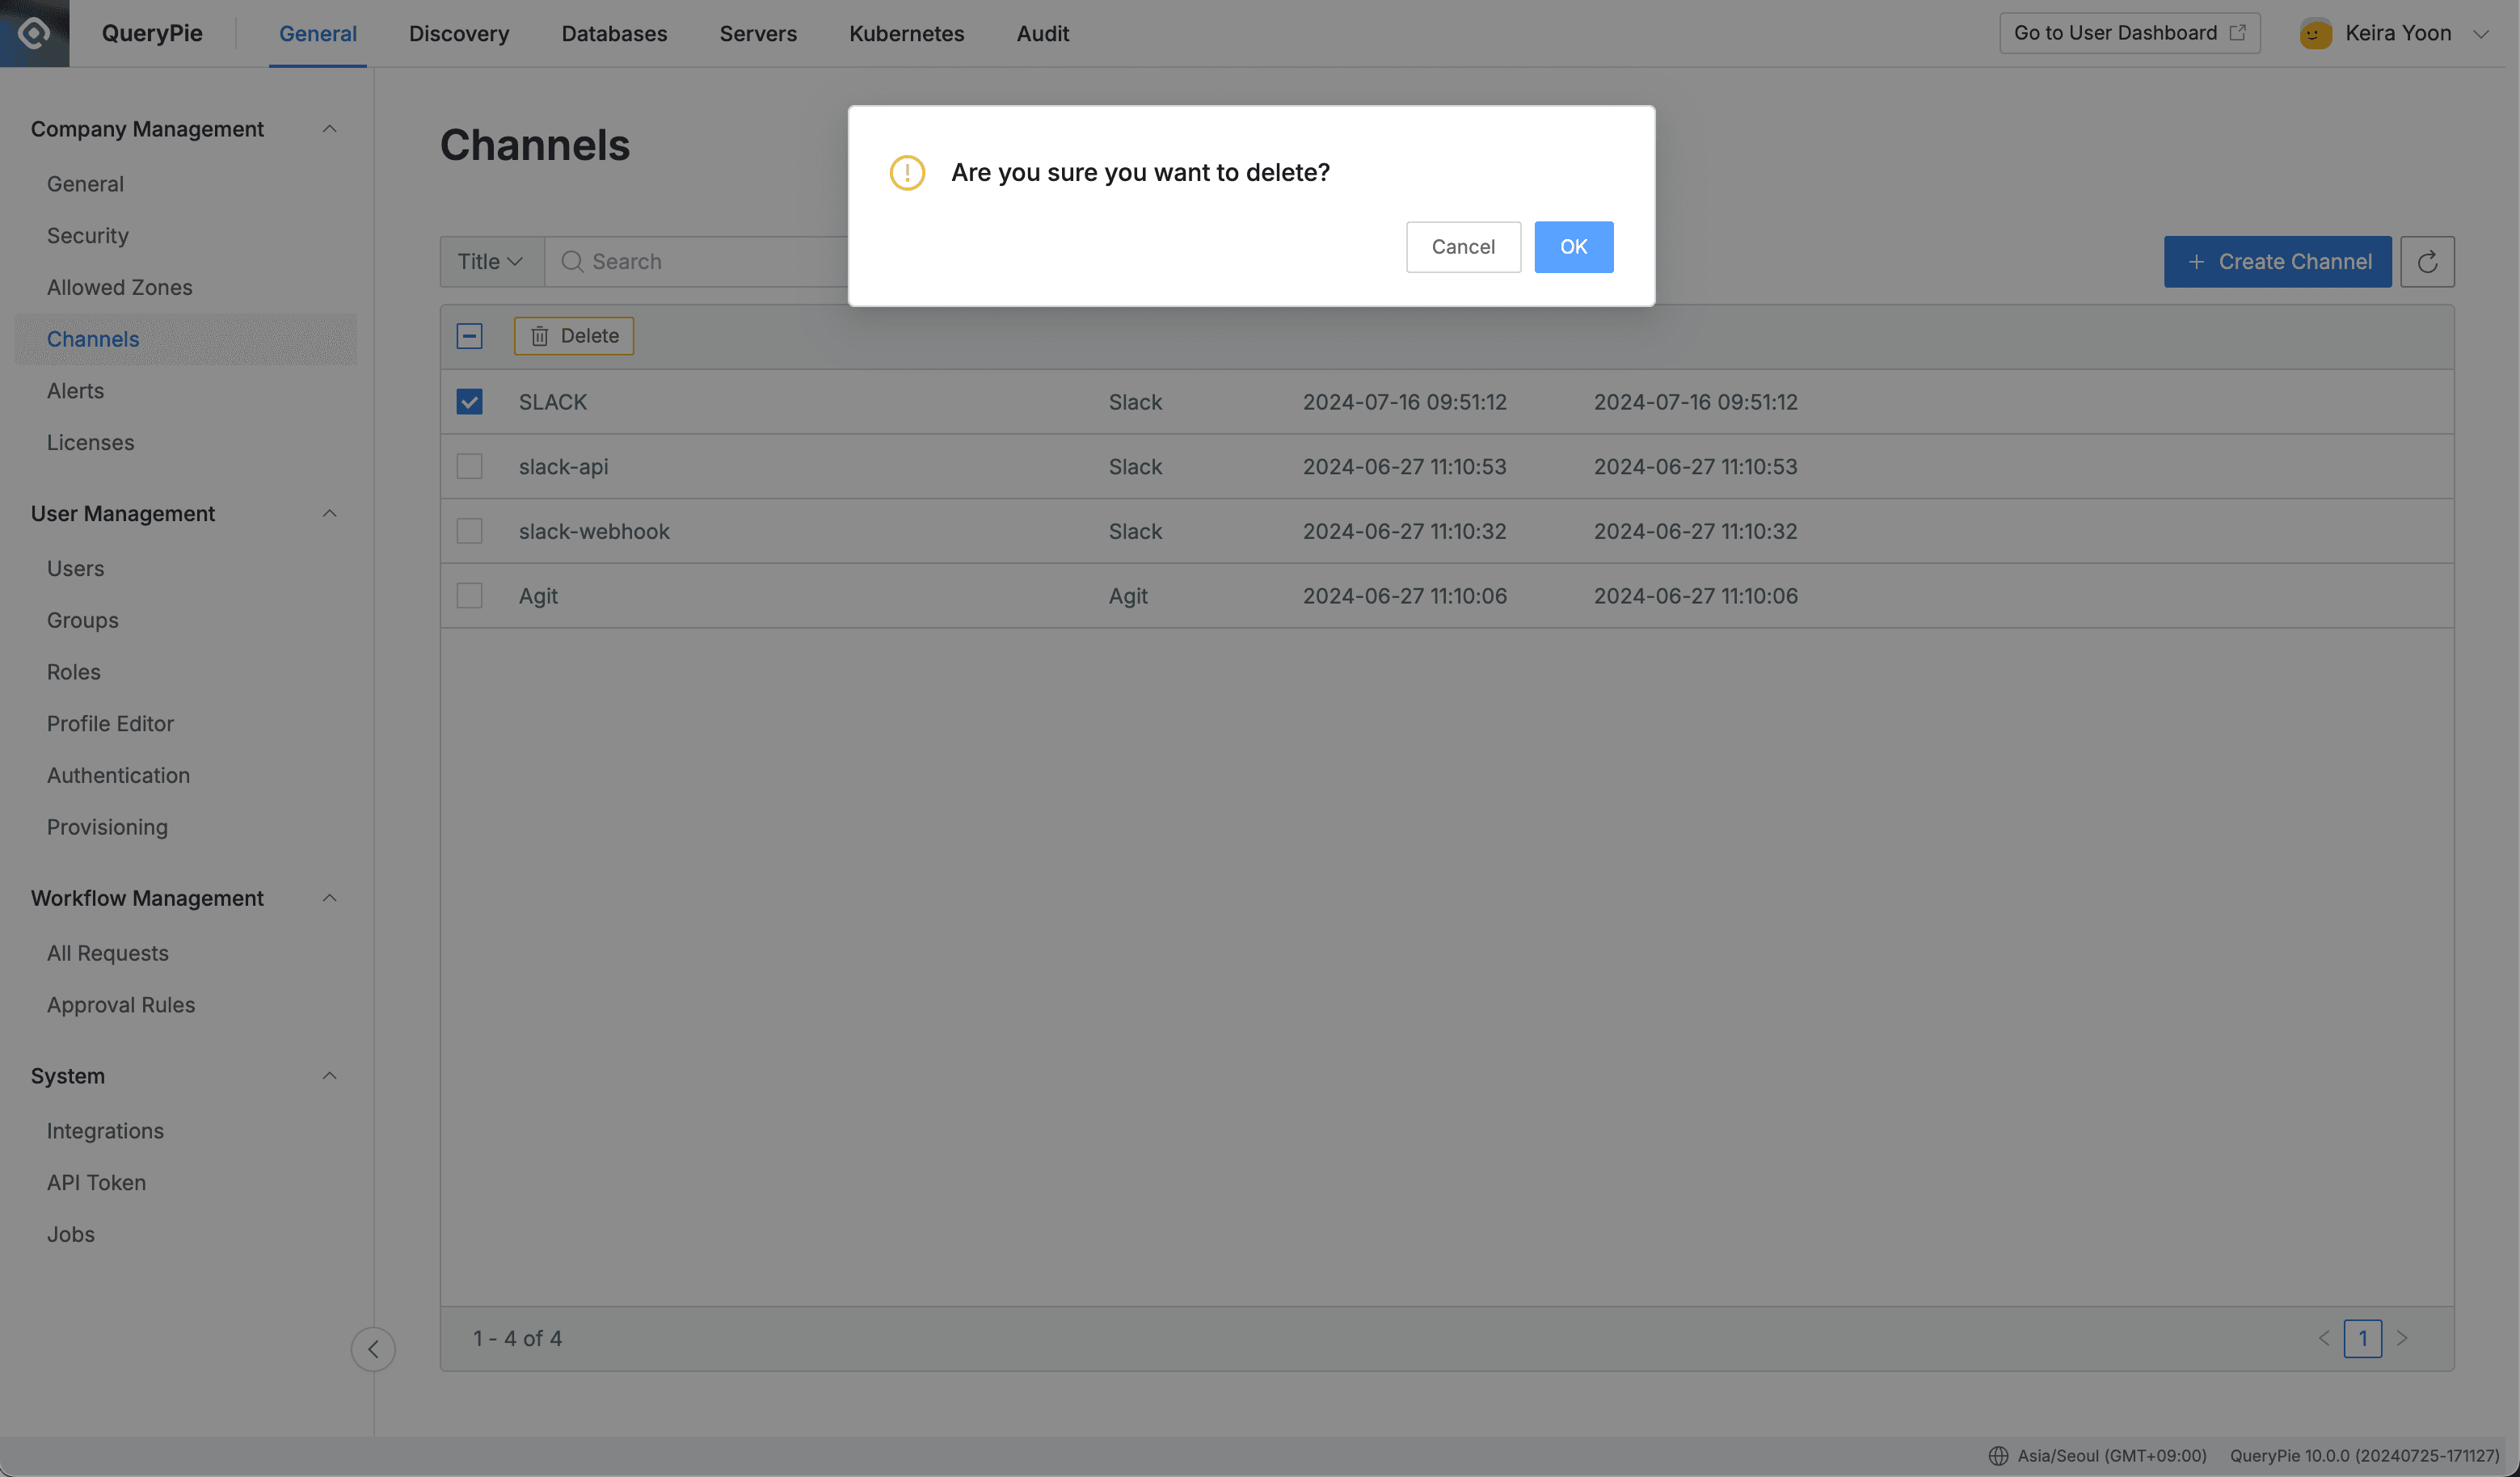Screen dimensions: 2520x1477
Task: Click the Keira Yoon avatar icon
Action: point(2315,32)
